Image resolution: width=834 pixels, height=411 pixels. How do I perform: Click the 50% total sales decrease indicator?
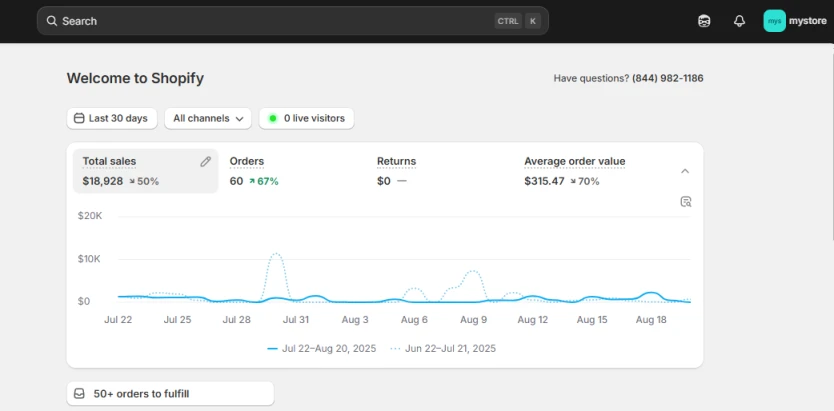click(x=144, y=181)
